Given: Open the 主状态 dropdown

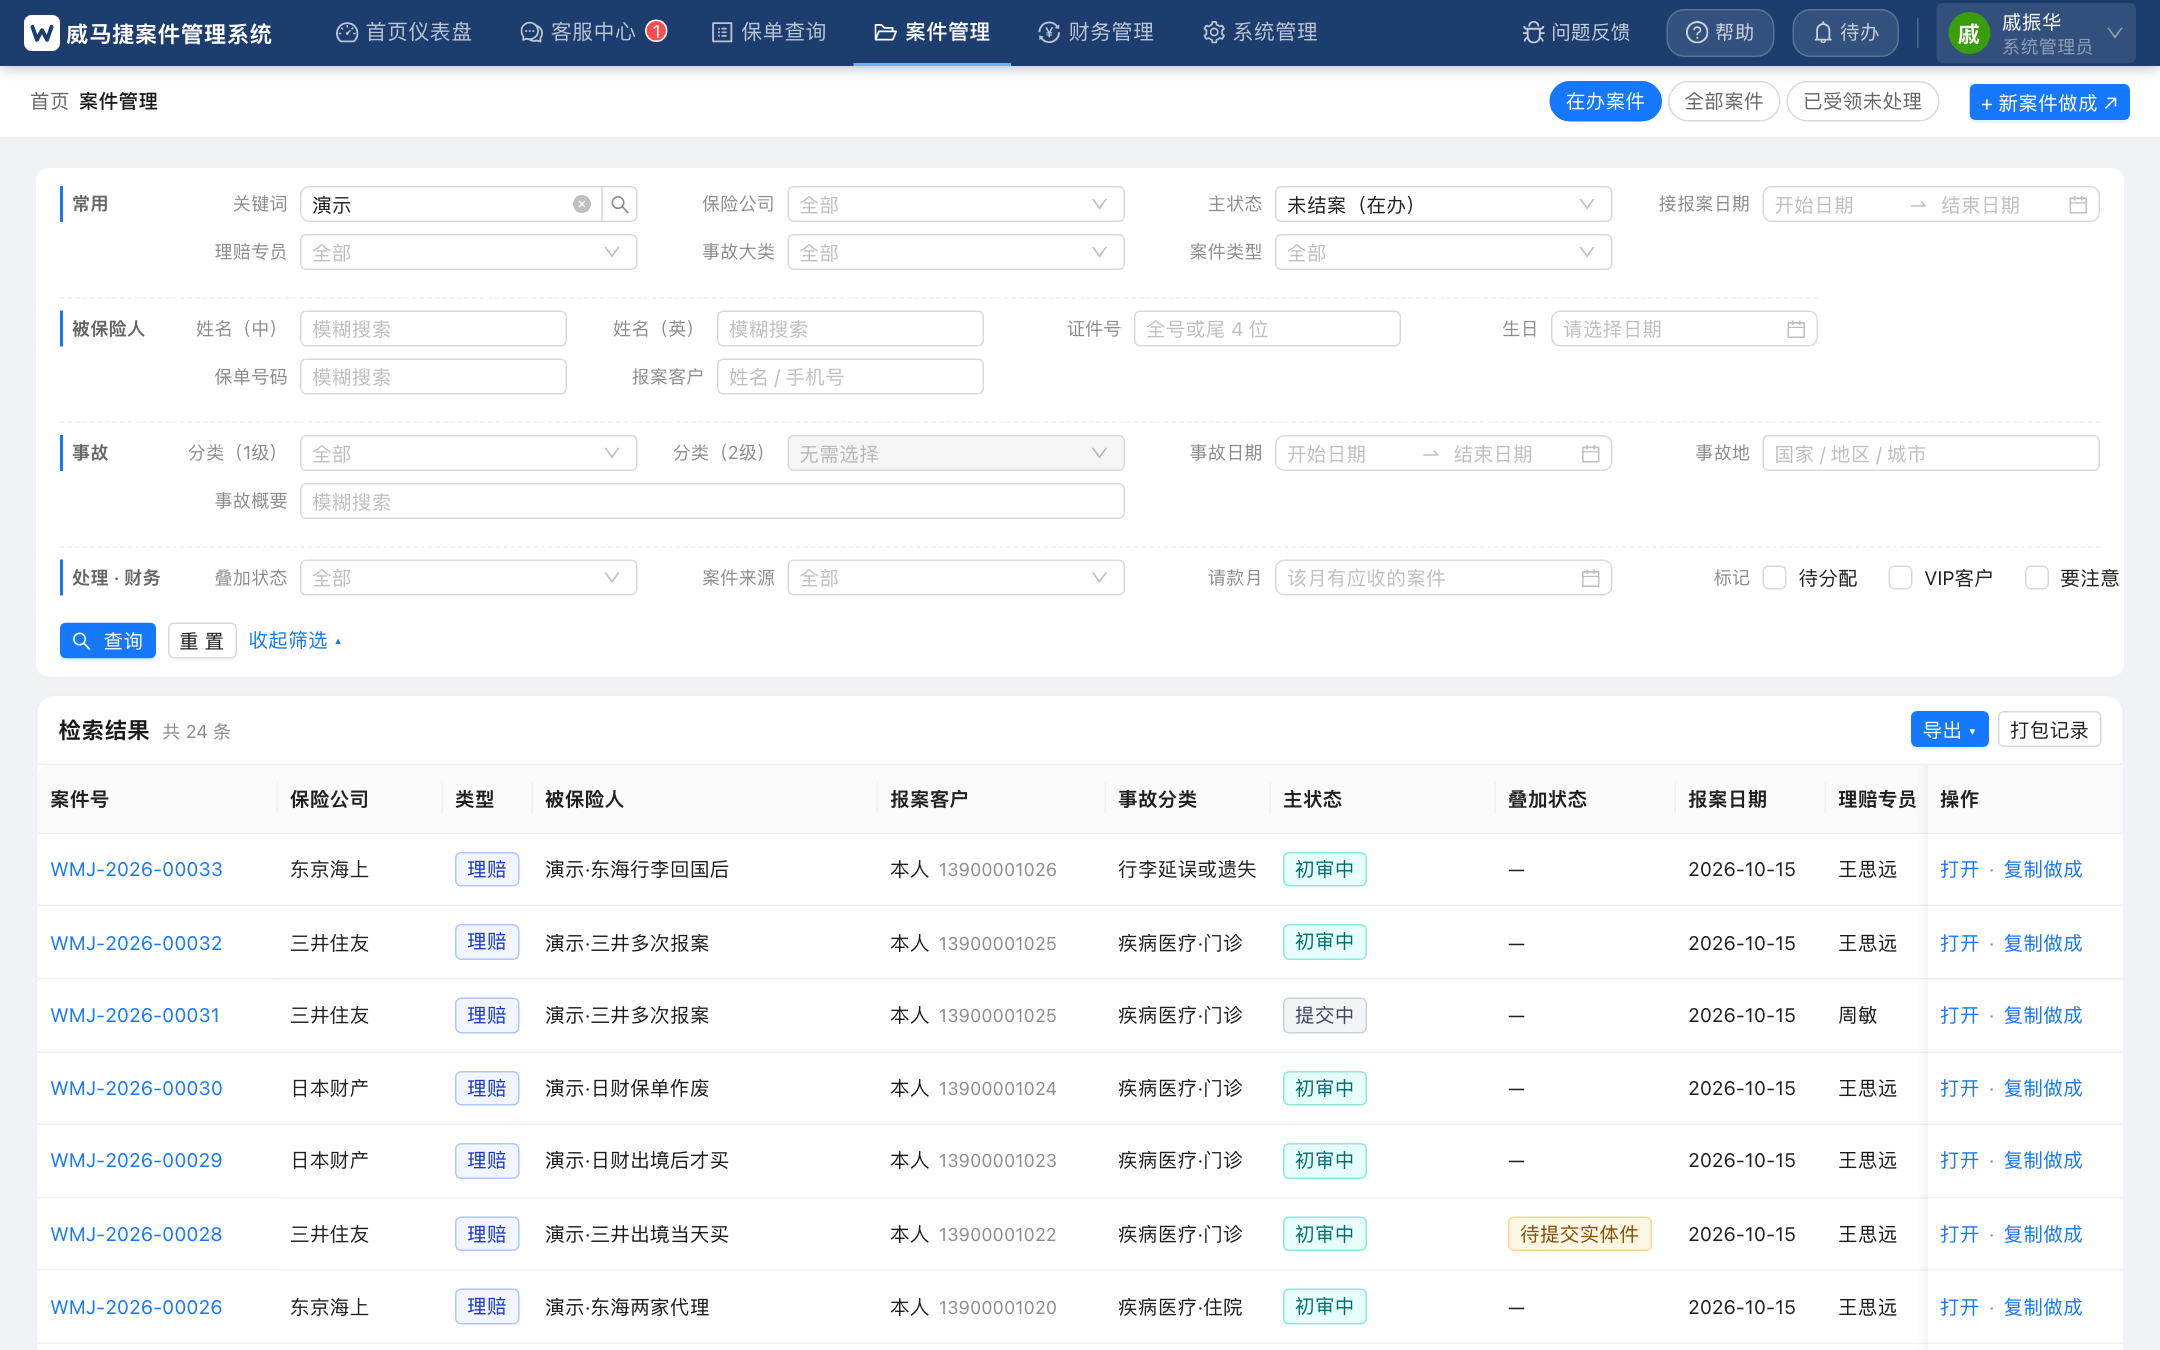Looking at the screenshot, I should 1443,204.
